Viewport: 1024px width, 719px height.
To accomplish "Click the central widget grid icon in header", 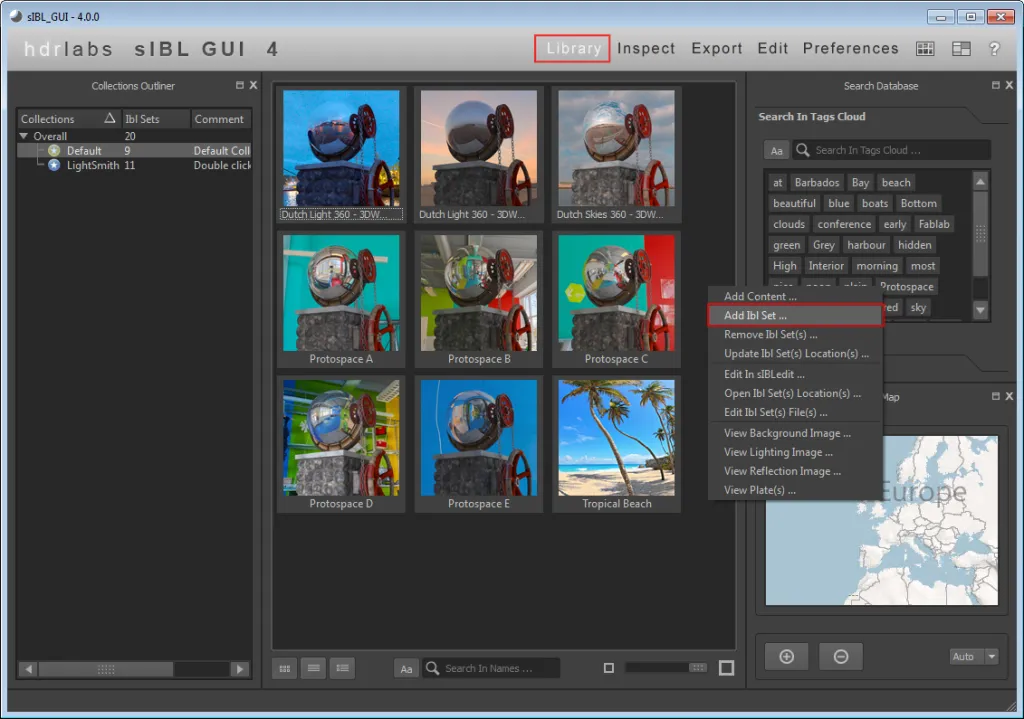I will tap(925, 48).
